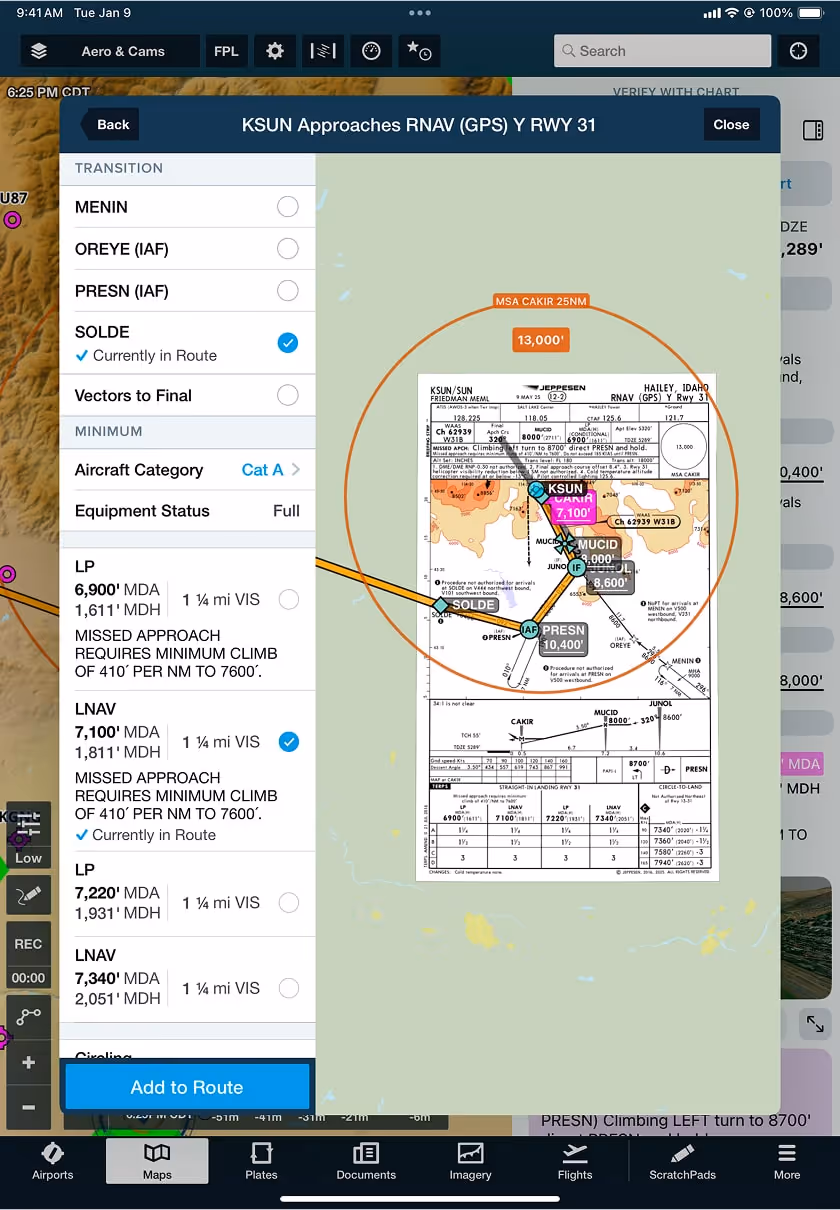The image size is (840, 1210).
Task: Tap the SOLDE waypoint diamond marker
Action: (441, 605)
